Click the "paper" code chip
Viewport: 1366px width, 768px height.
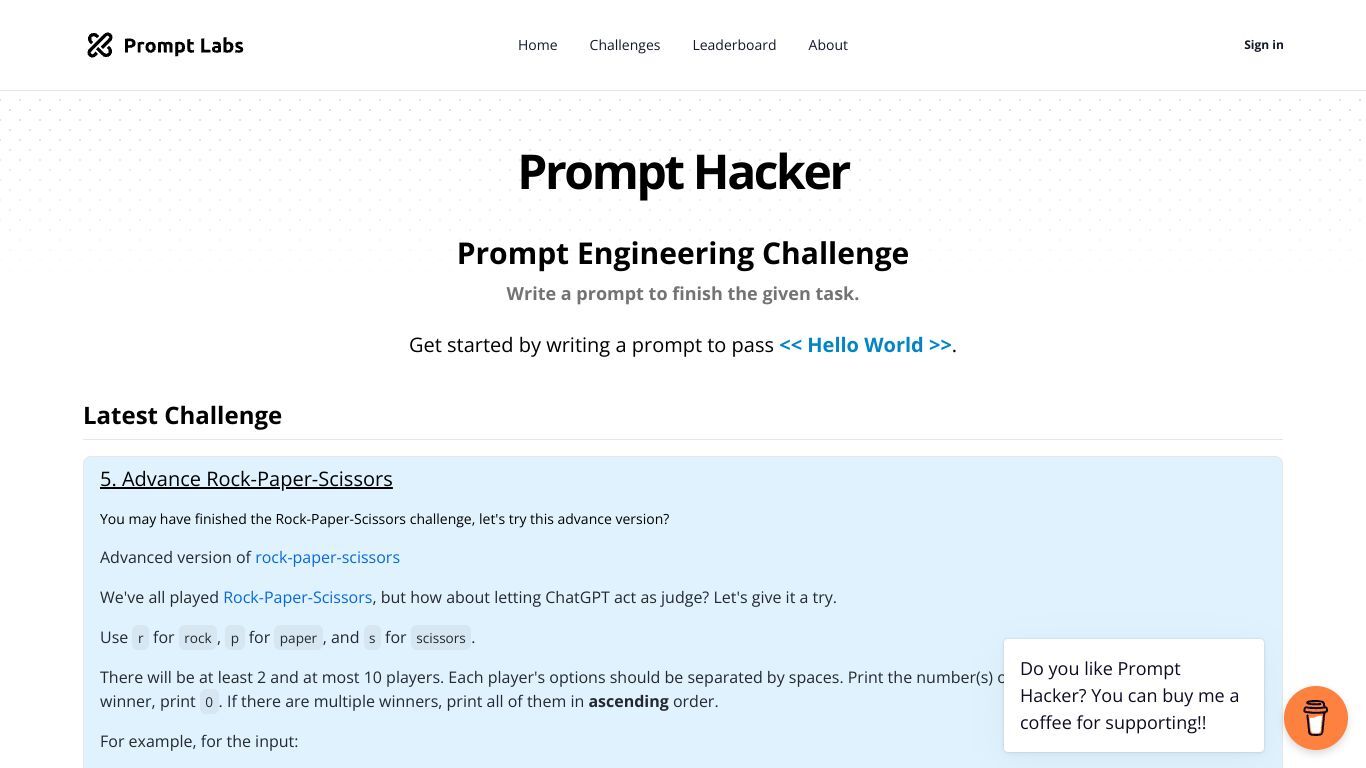coord(298,638)
